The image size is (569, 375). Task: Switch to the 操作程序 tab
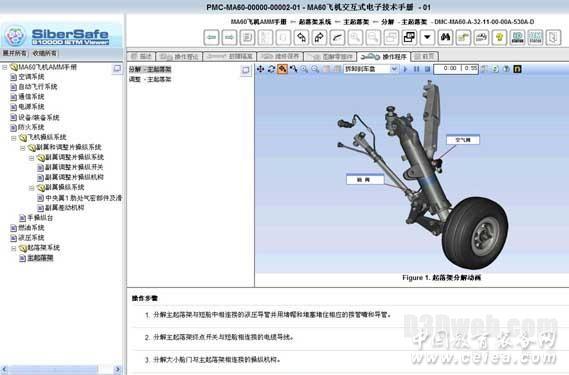(x=384, y=57)
